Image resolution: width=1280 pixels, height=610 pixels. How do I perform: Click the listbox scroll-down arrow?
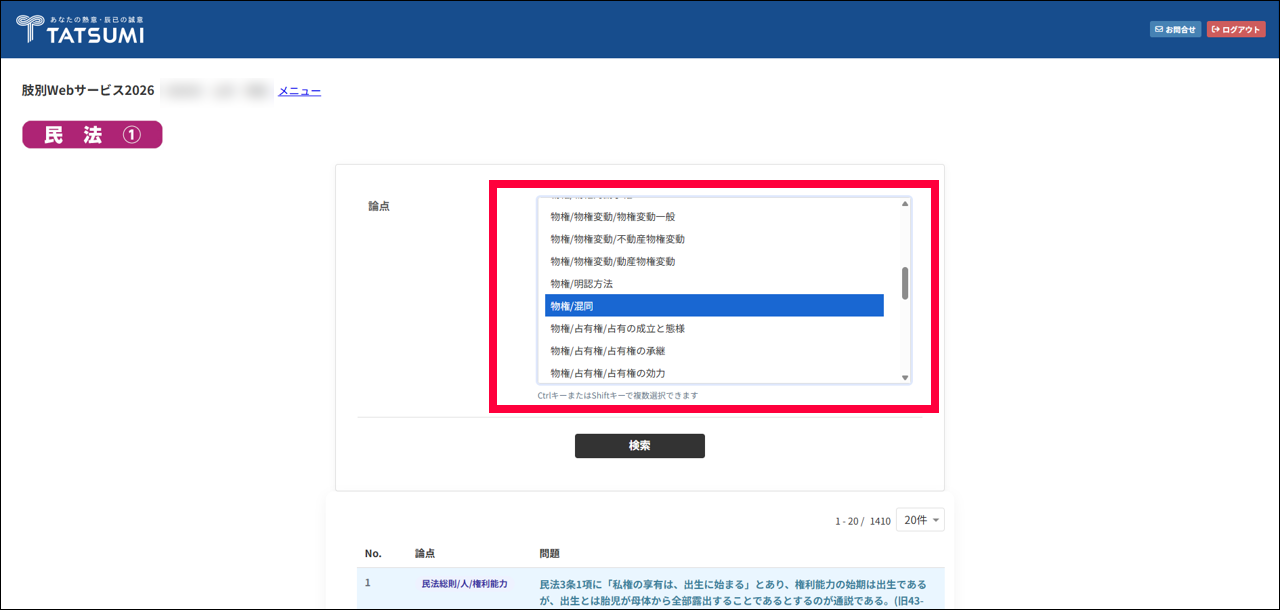[x=905, y=377]
